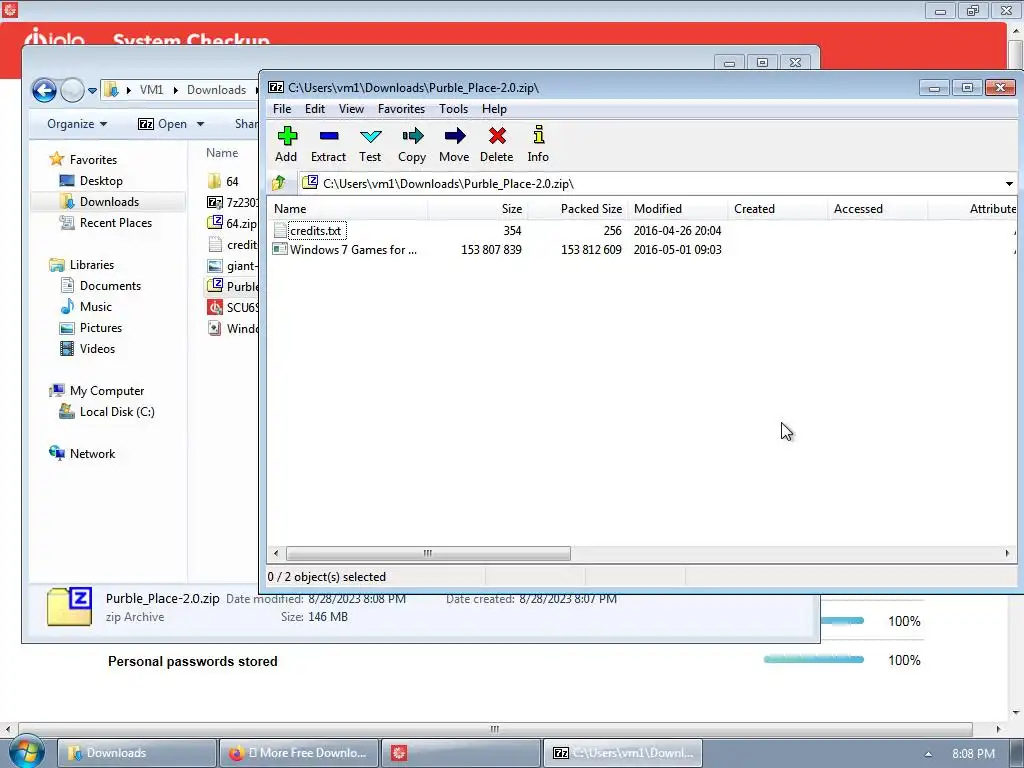Sort by Packed Size column

pyautogui.click(x=578, y=209)
